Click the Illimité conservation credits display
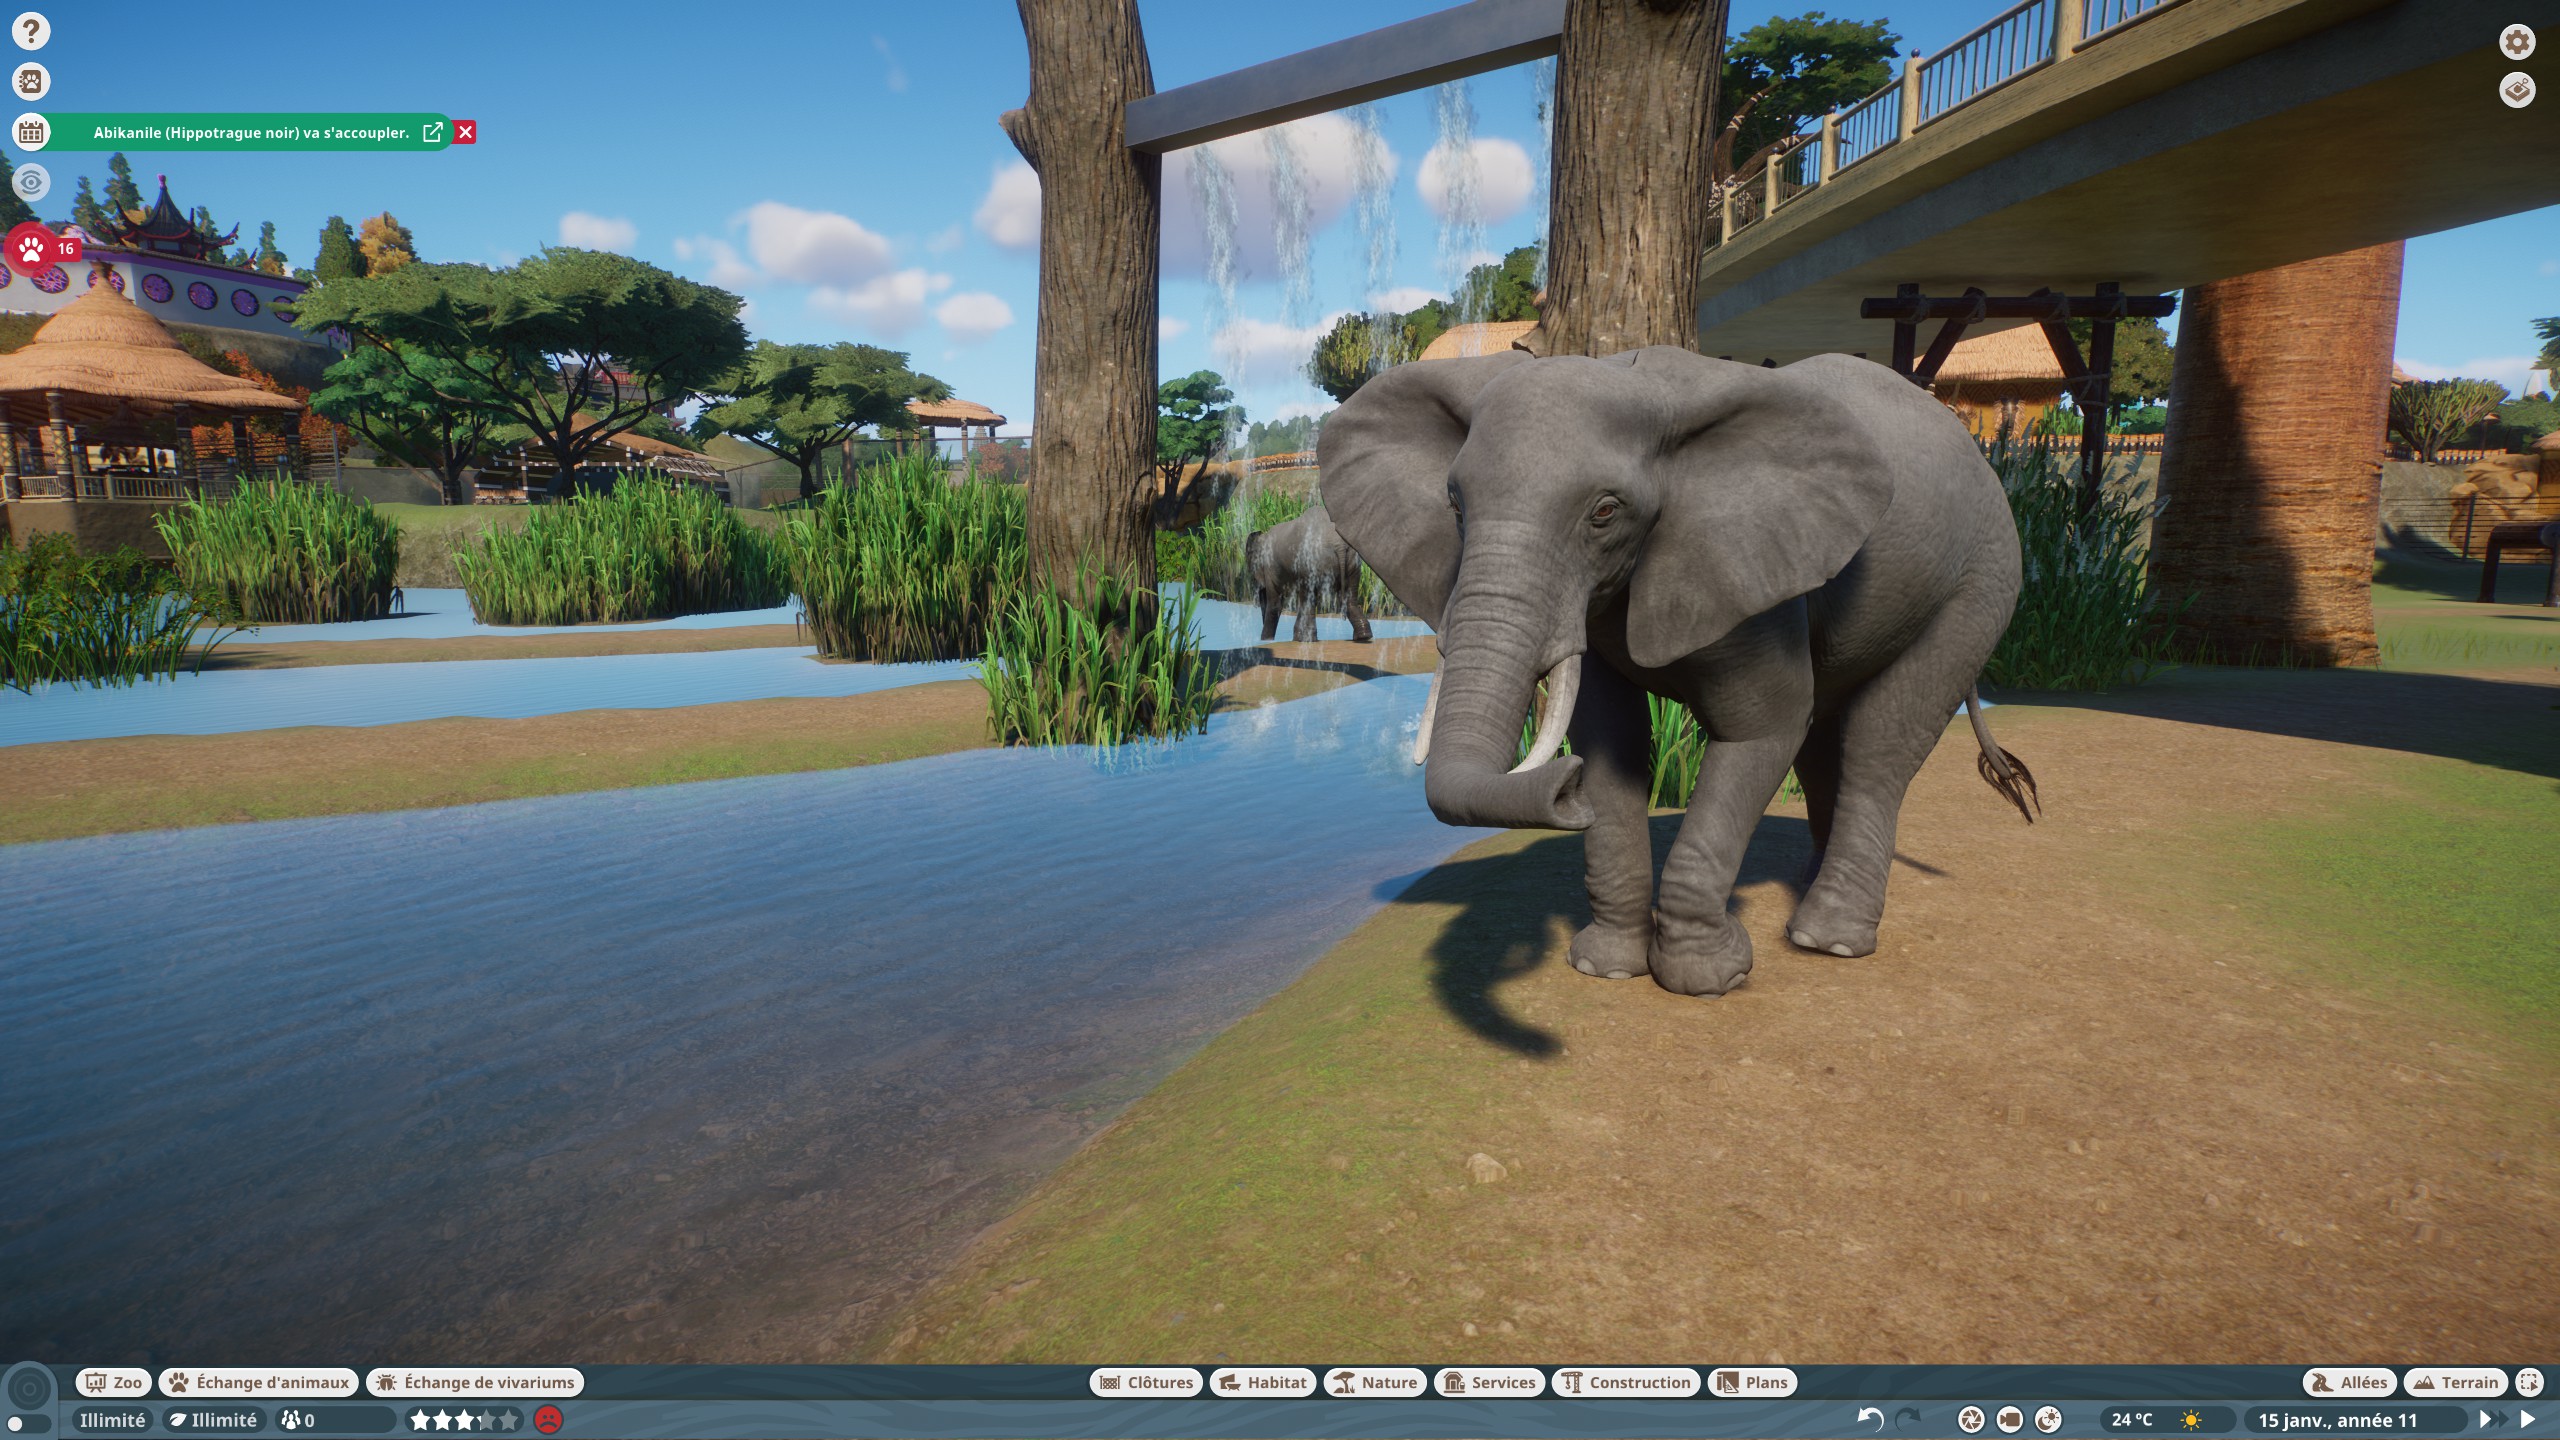 coord(215,1419)
